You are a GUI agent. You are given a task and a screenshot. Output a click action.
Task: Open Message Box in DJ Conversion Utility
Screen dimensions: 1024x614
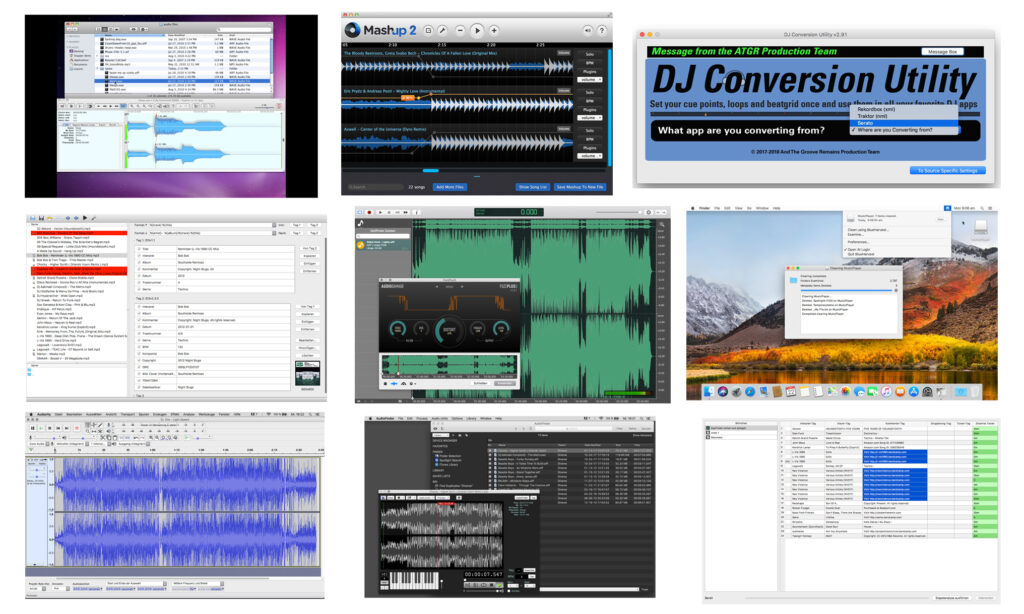click(942, 52)
